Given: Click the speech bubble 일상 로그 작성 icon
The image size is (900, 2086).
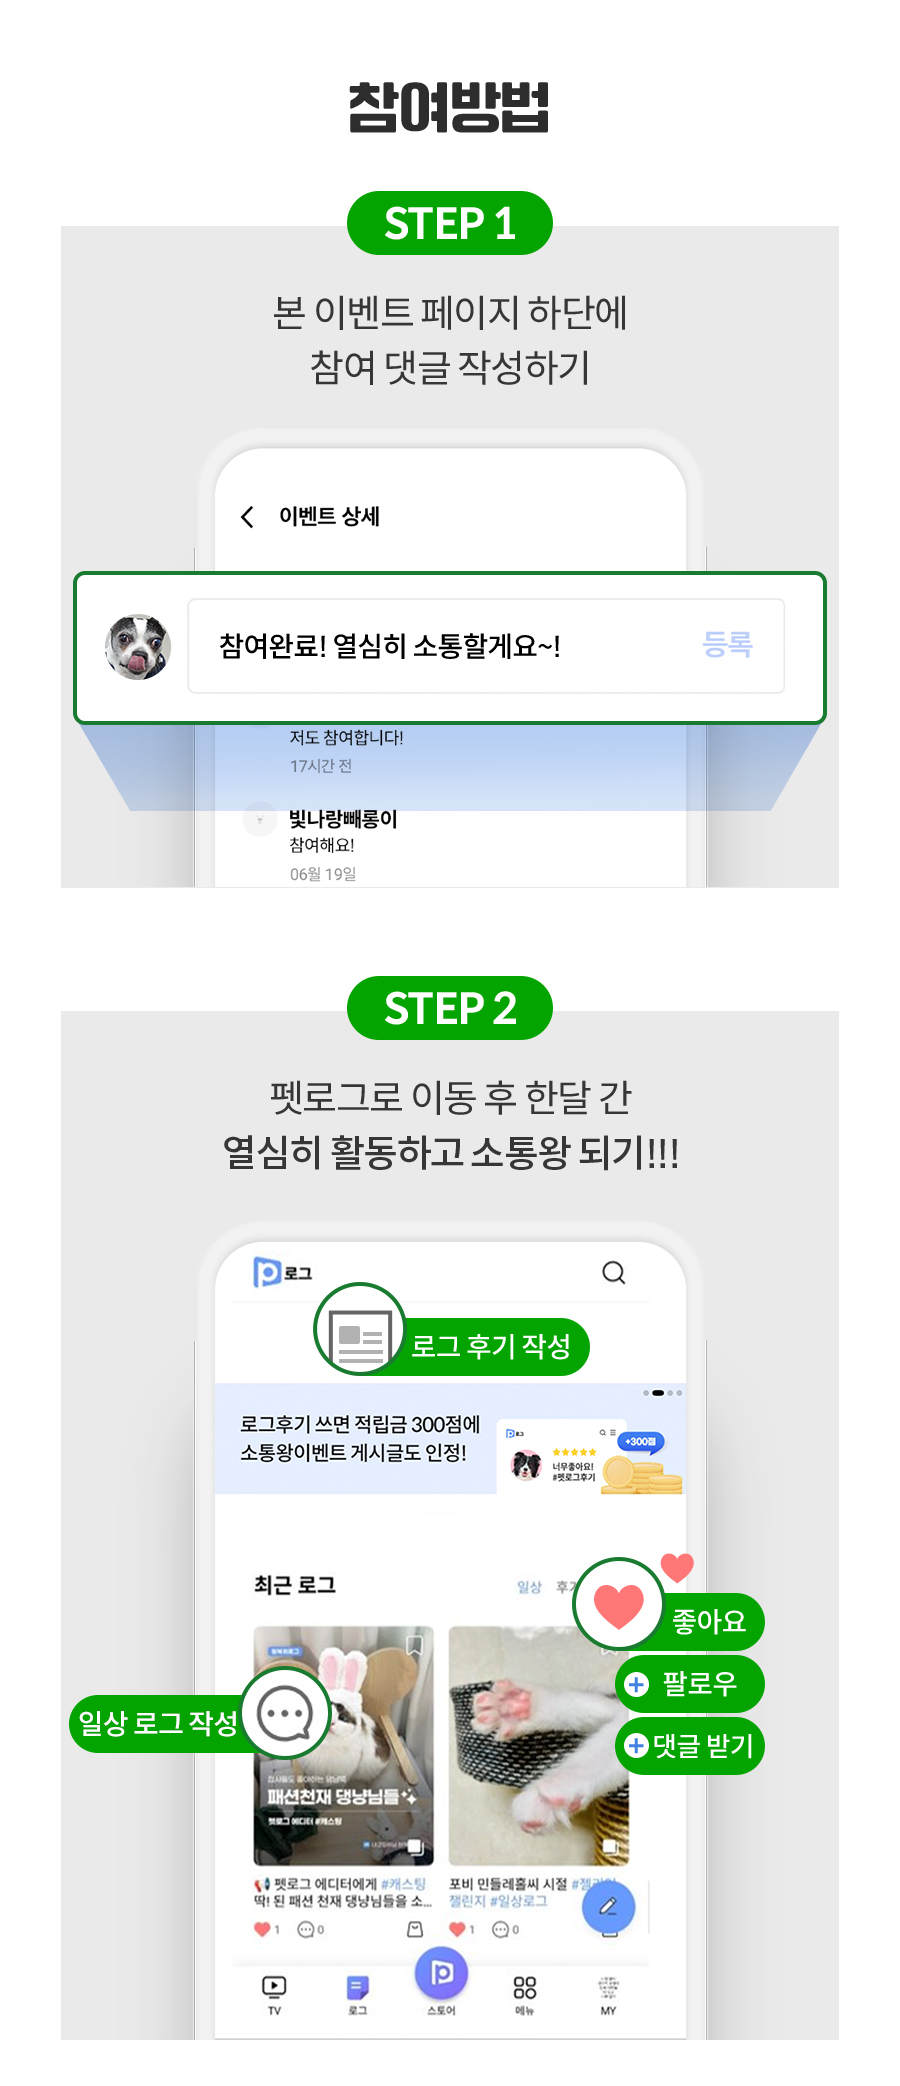Looking at the screenshot, I should point(286,1714).
